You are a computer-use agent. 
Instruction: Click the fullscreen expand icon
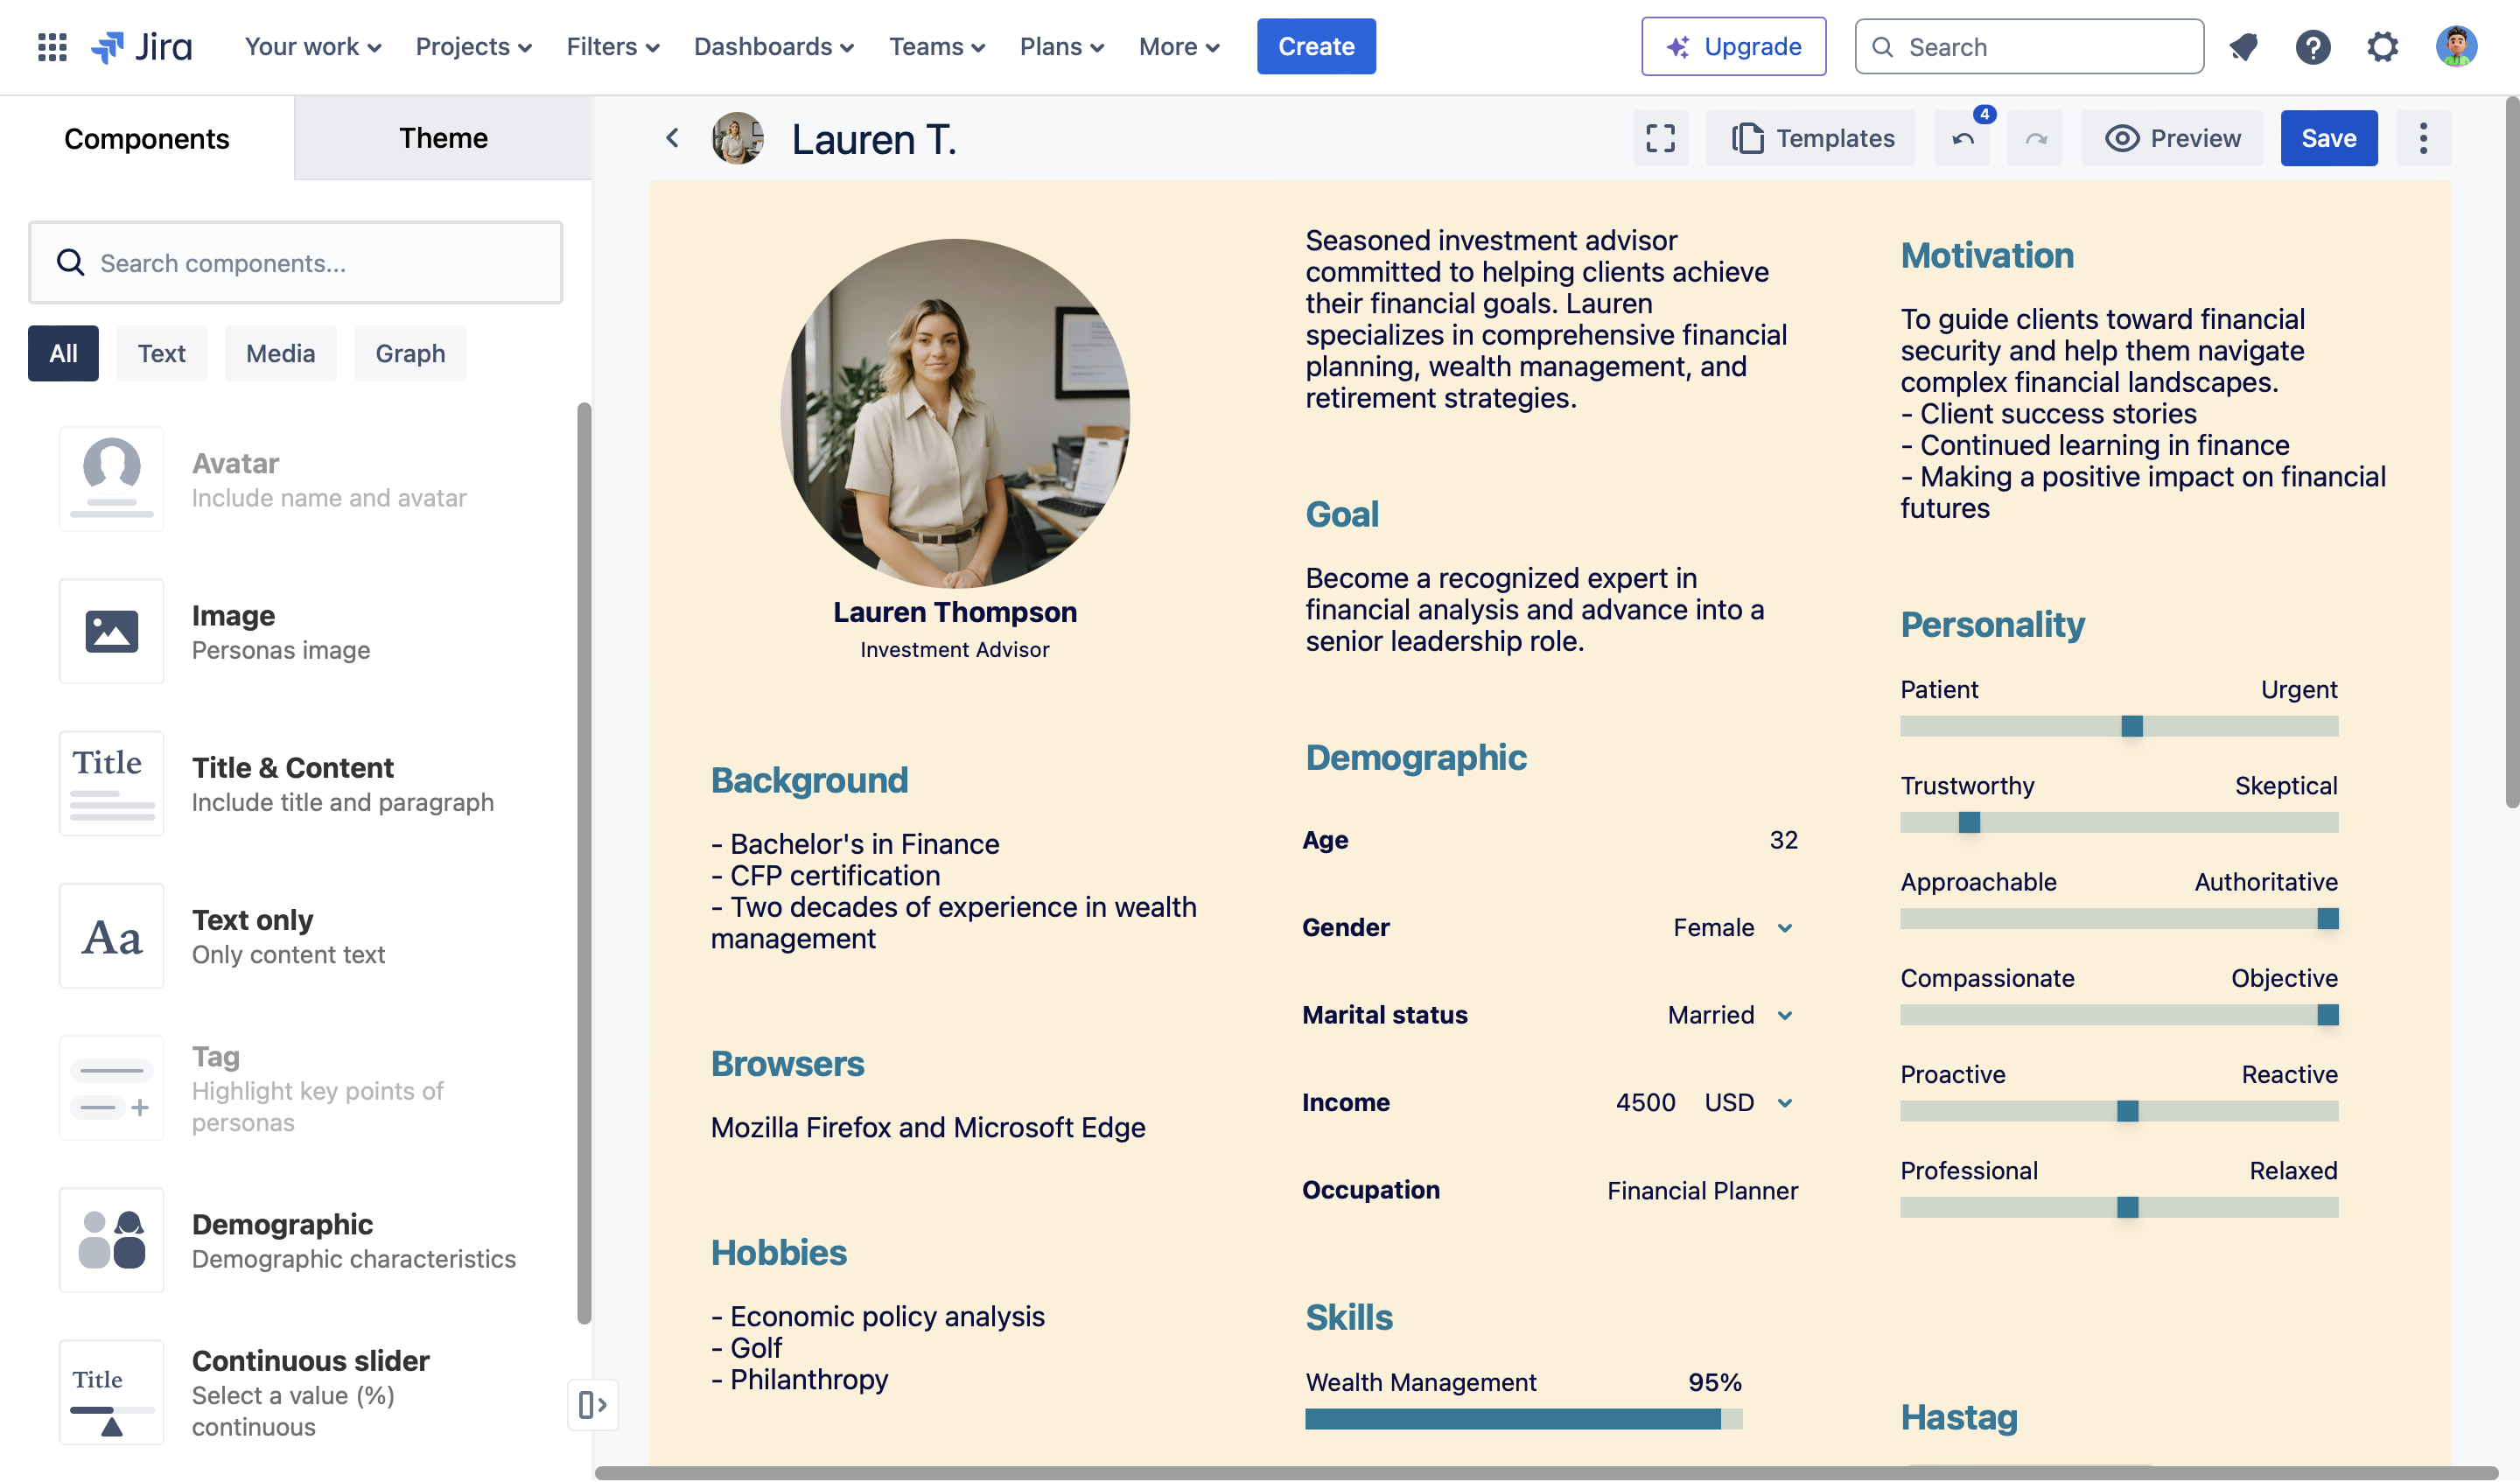tap(1660, 138)
